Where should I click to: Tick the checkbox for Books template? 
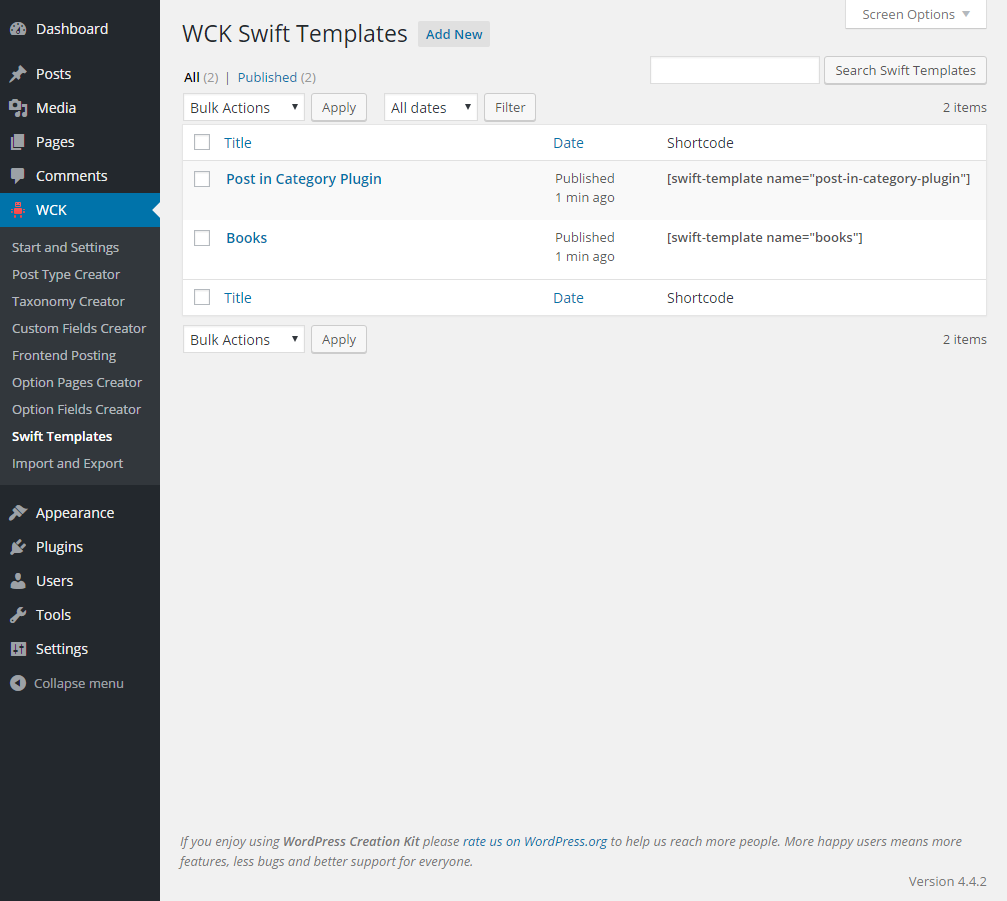pos(202,238)
